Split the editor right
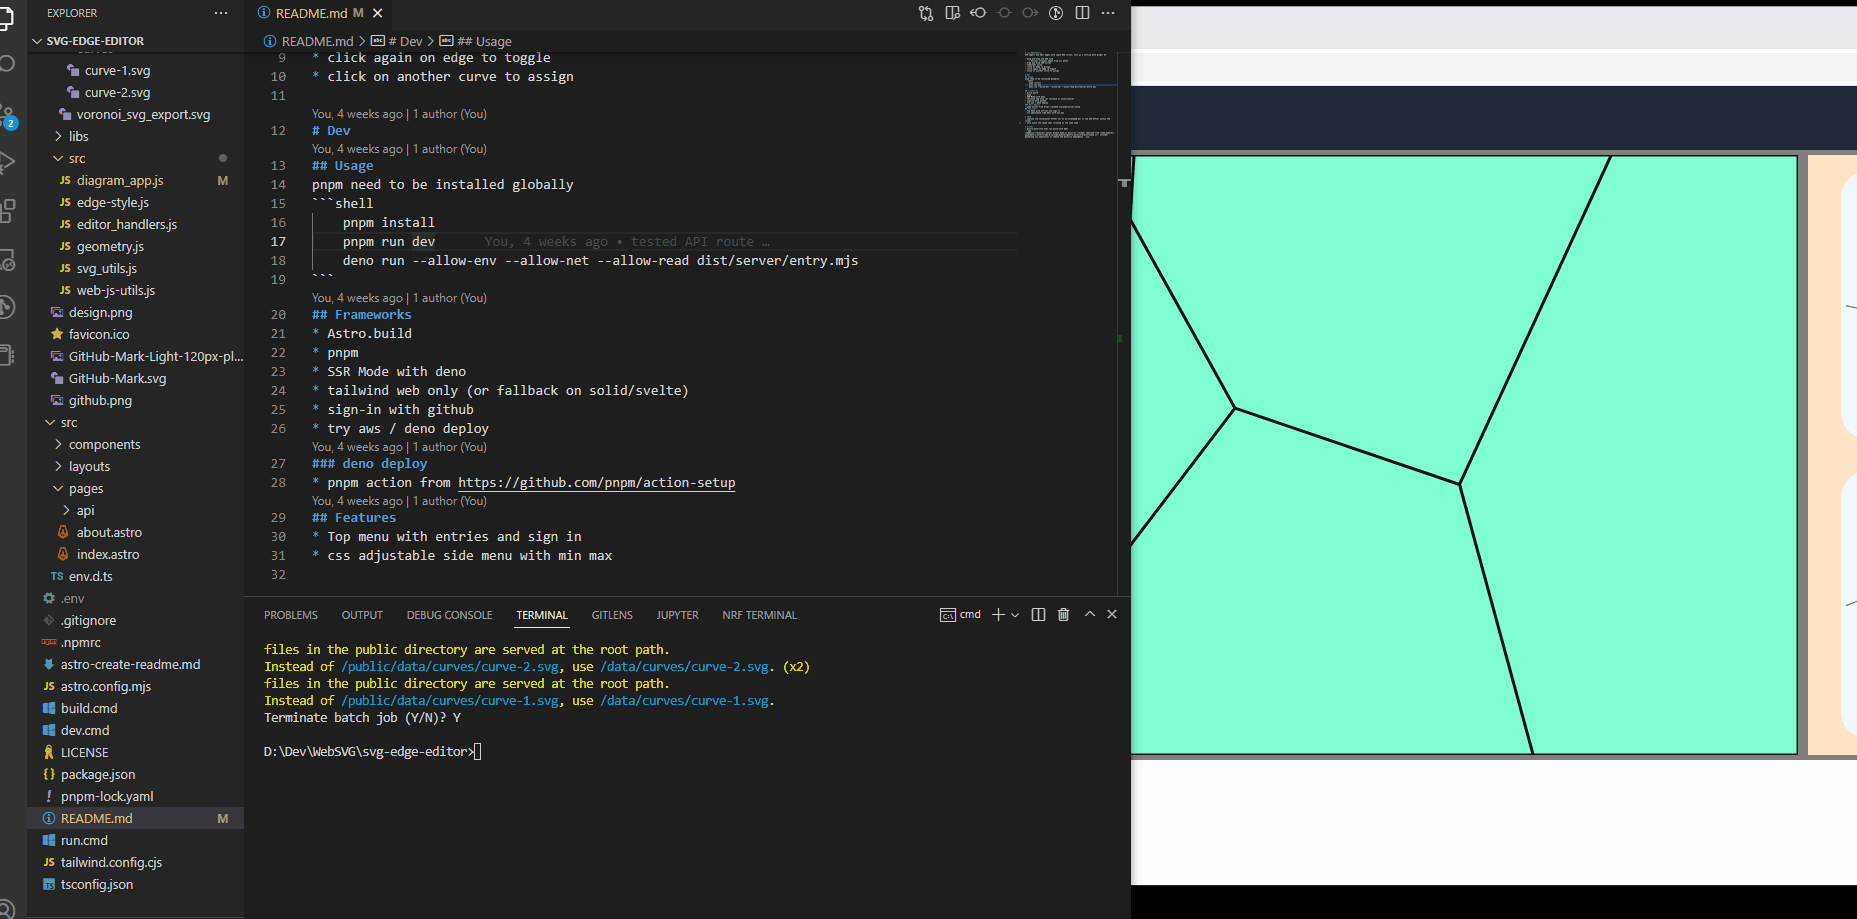1857x919 pixels. pyautogui.click(x=1082, y=13)
